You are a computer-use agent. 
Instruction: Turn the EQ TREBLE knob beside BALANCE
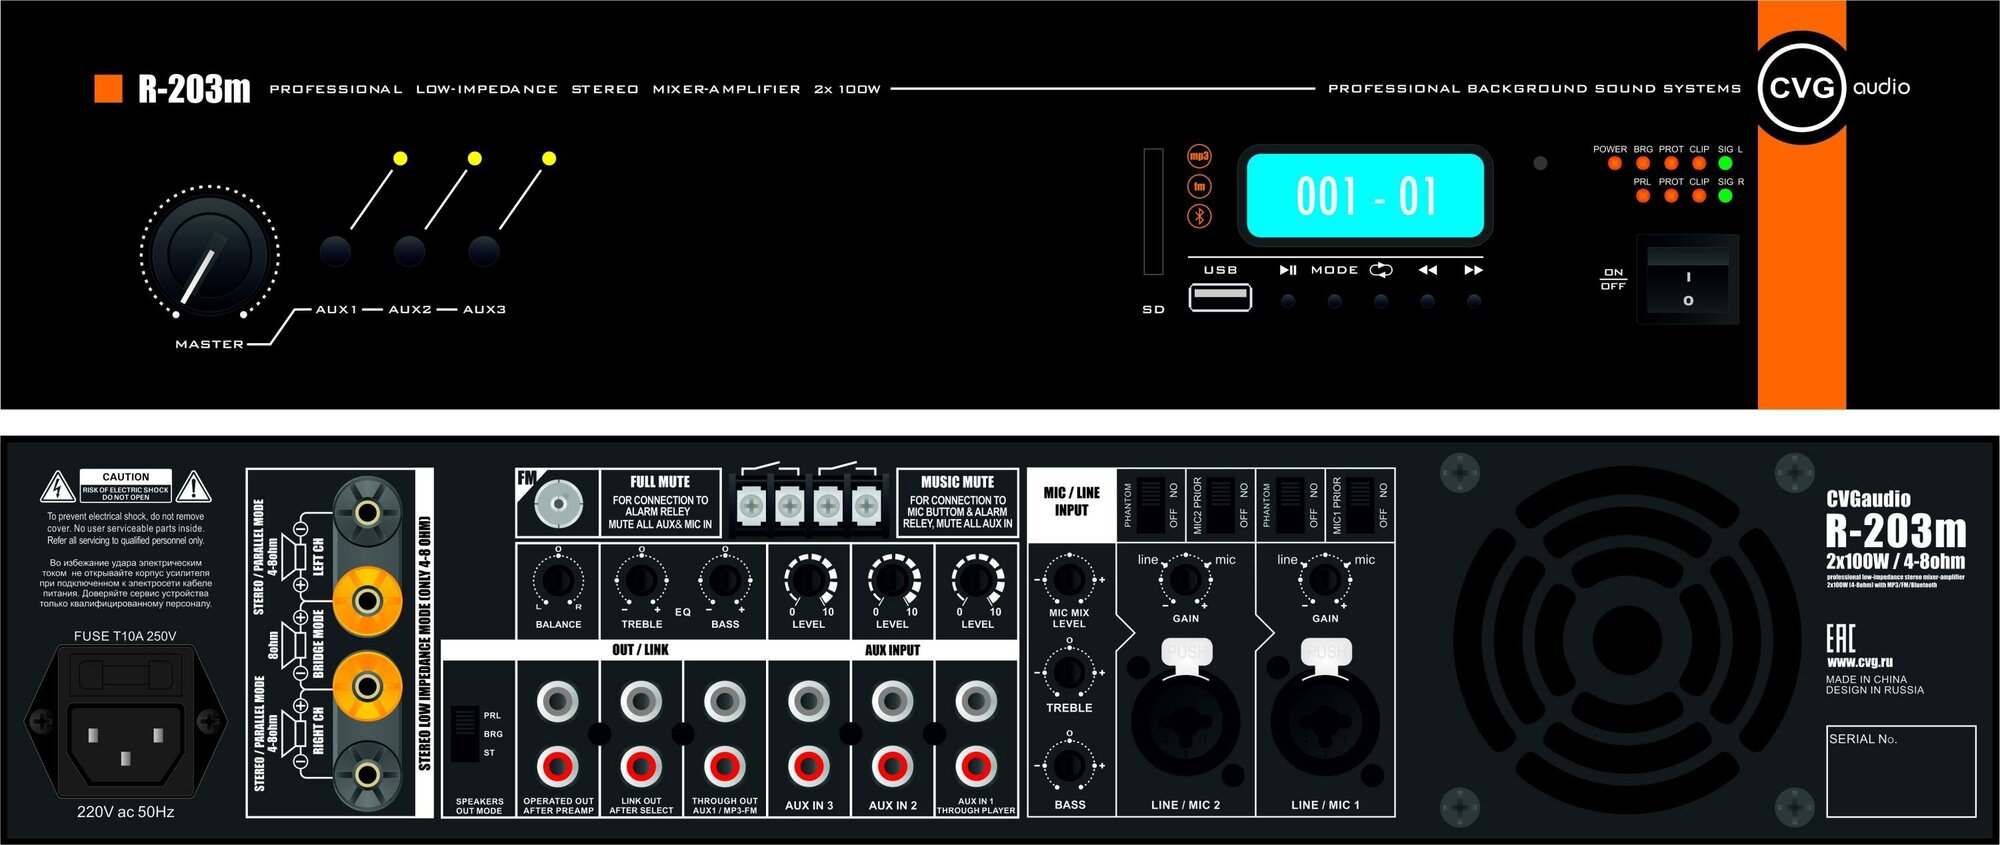[x=641, y=580]
